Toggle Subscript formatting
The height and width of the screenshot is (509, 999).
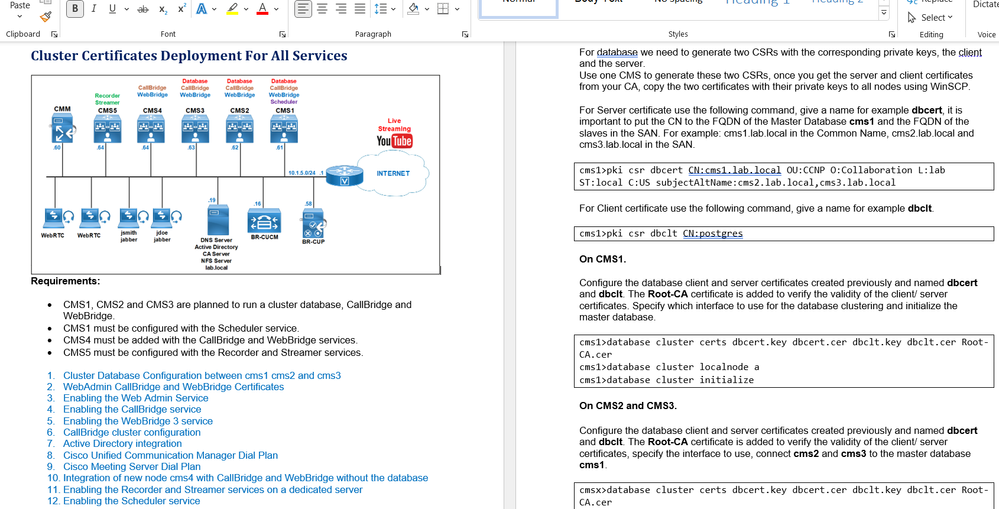163,9
